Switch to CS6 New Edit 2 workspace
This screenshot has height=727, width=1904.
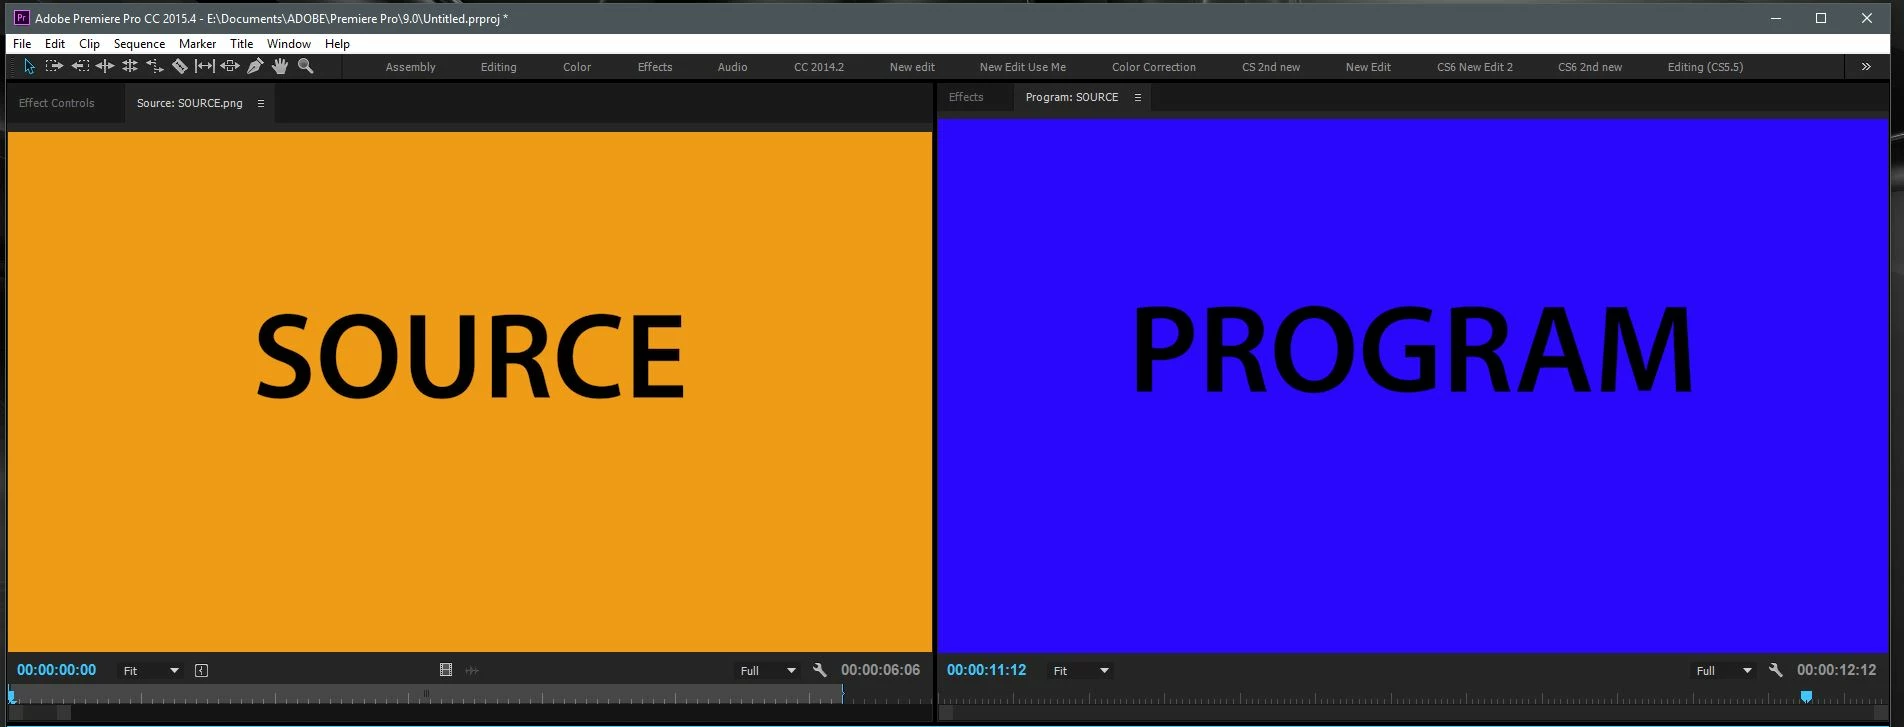(x=1475, y=67)
